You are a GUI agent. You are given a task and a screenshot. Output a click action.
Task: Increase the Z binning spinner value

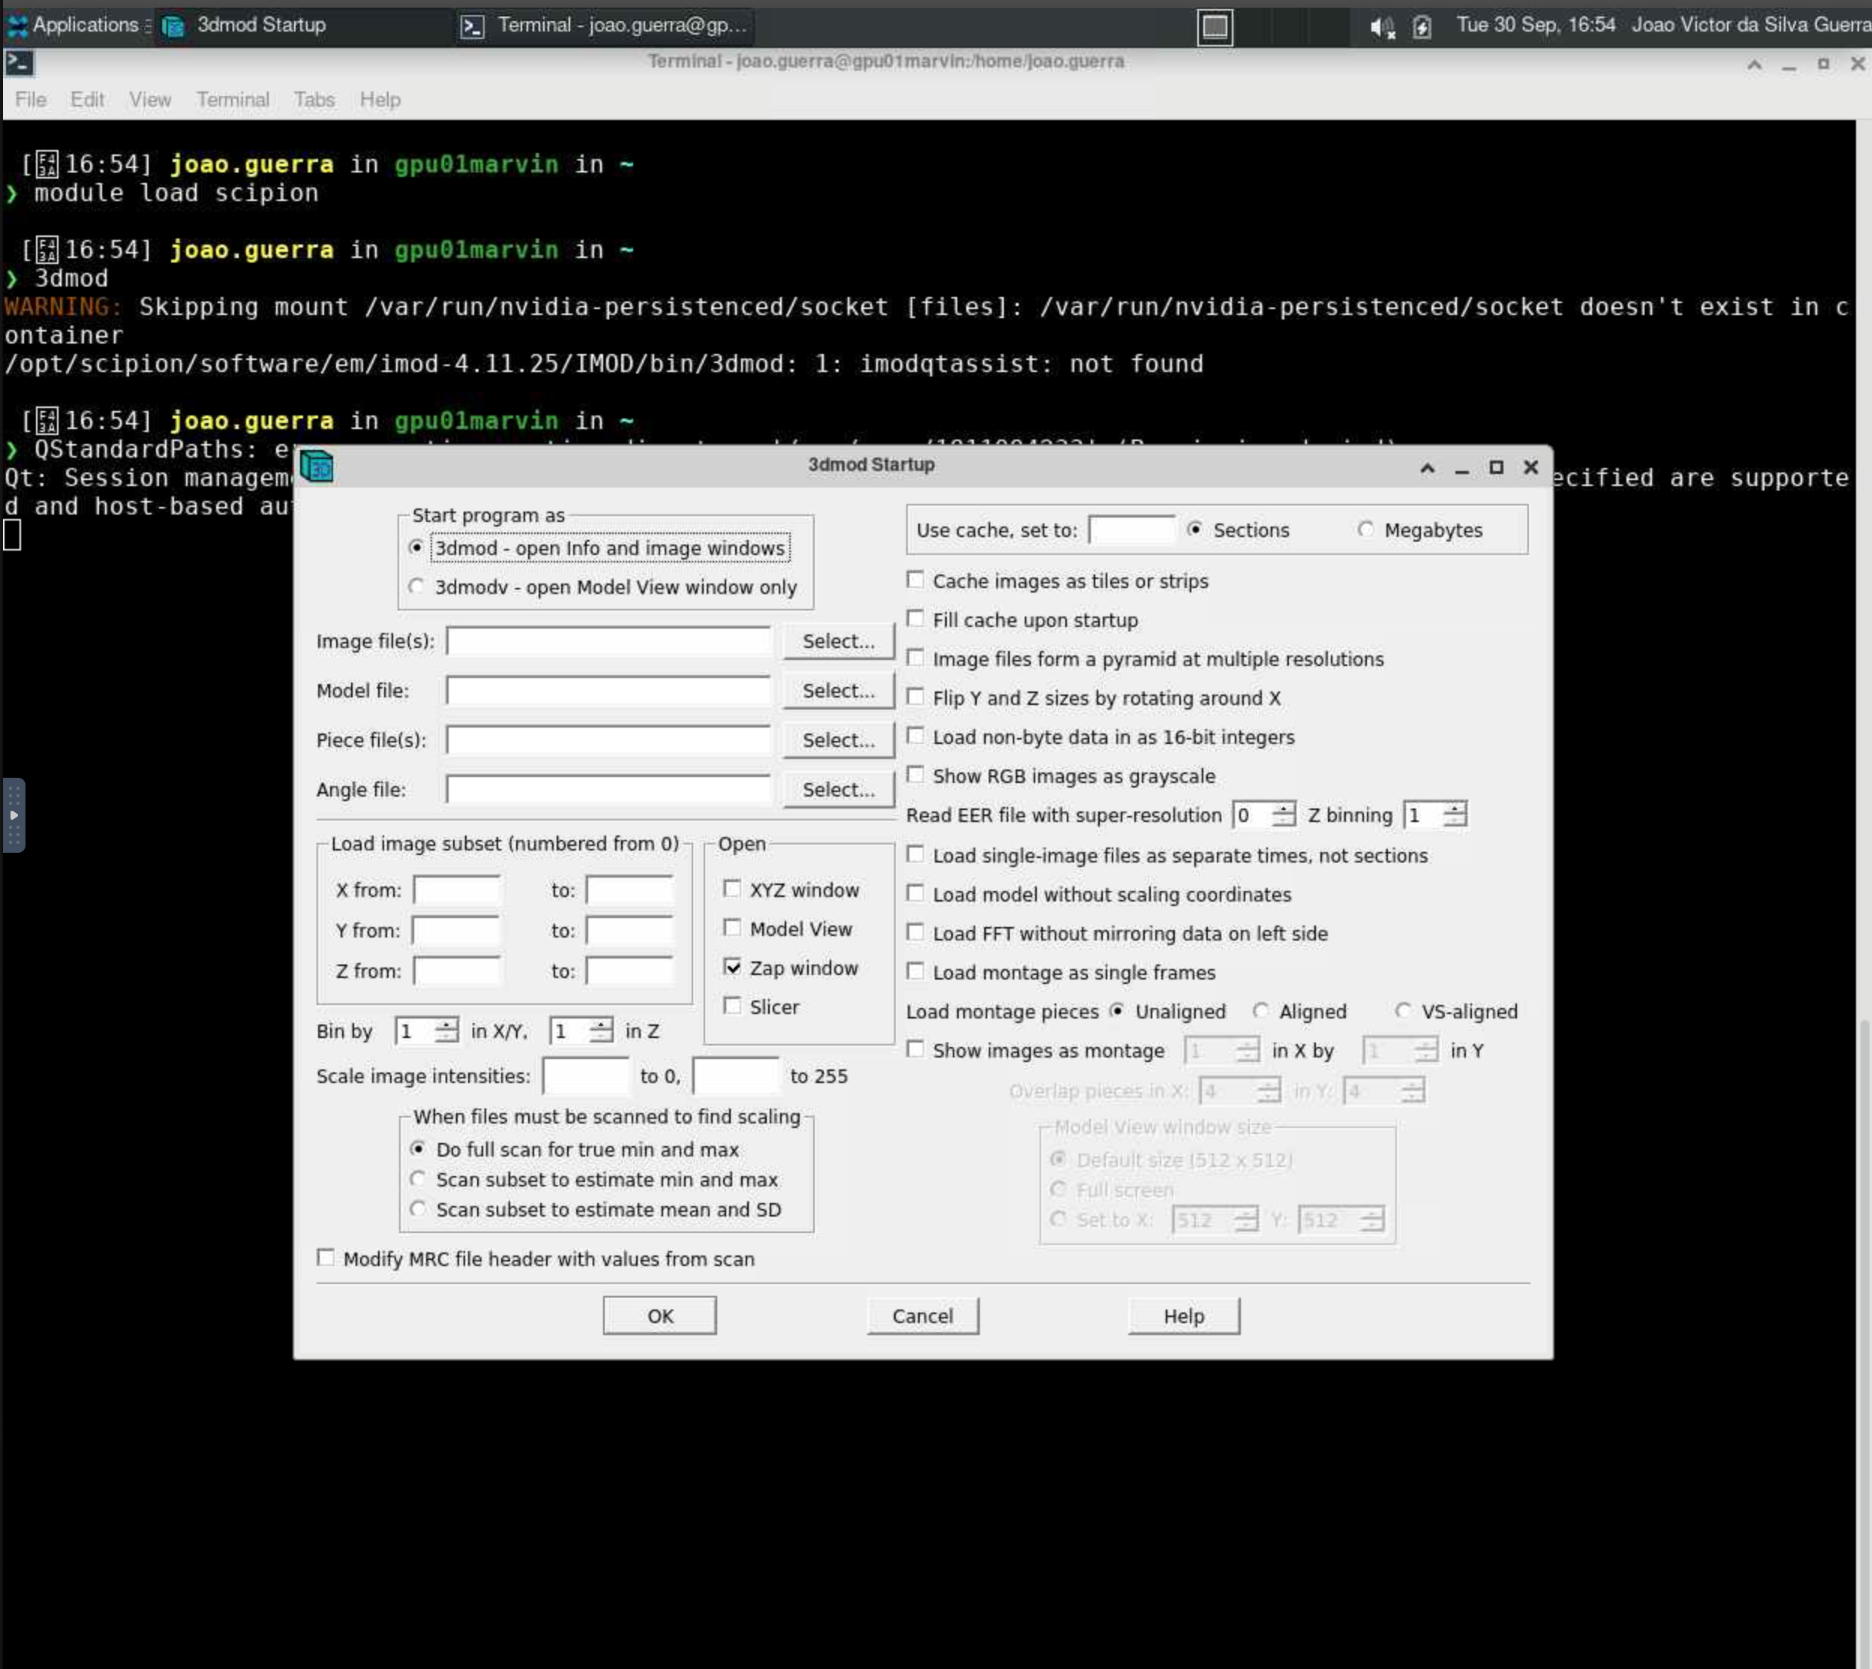click(x=1456, y=808)
